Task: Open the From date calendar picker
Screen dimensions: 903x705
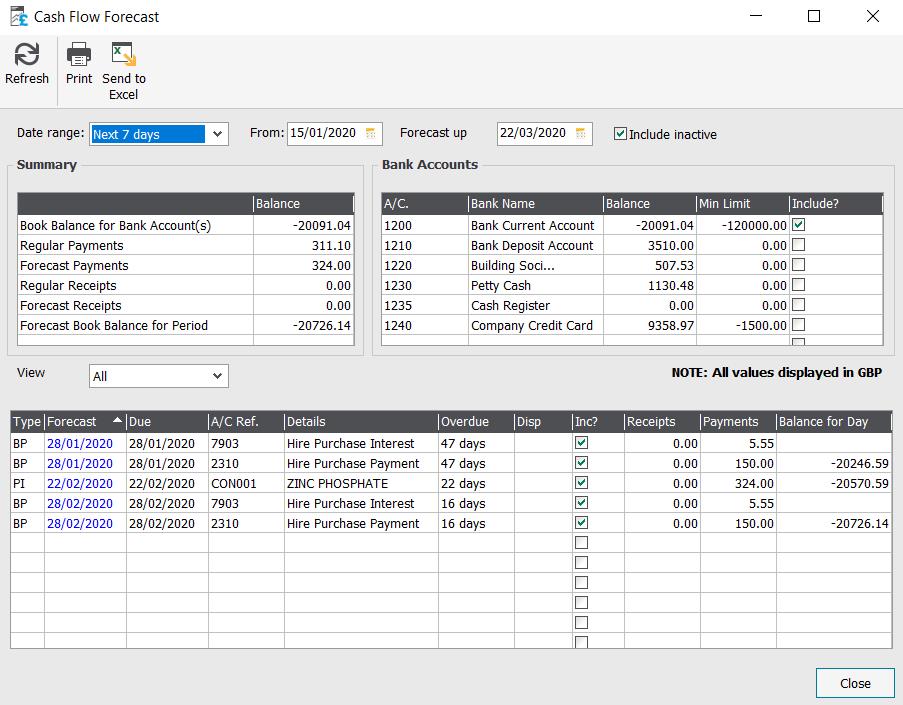Action: tap(371, 134)
